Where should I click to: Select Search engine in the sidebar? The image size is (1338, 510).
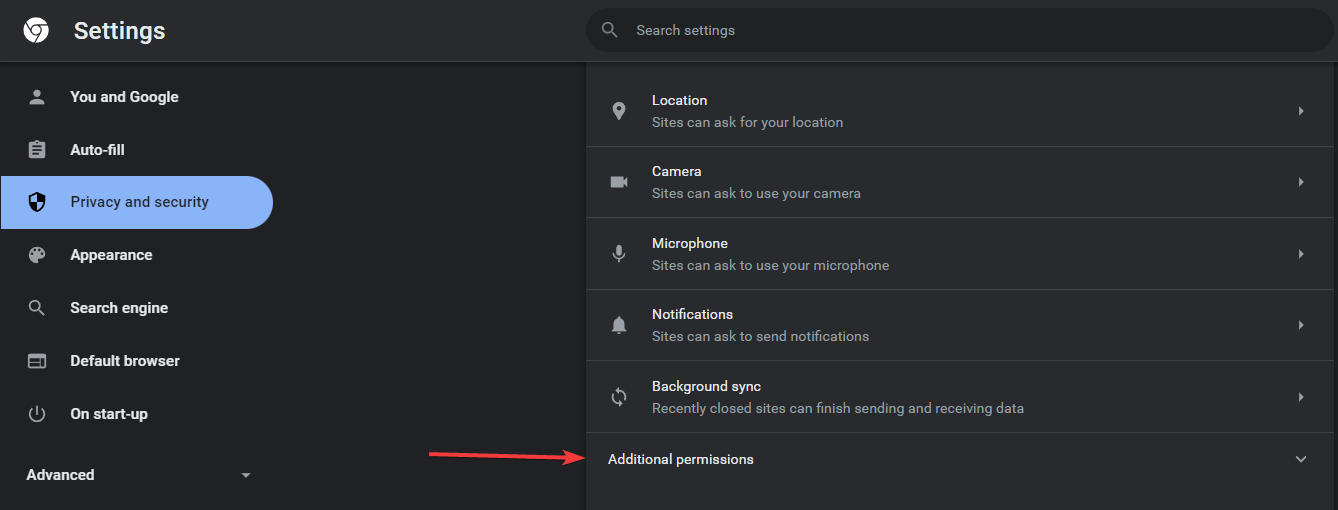(119, 308)
